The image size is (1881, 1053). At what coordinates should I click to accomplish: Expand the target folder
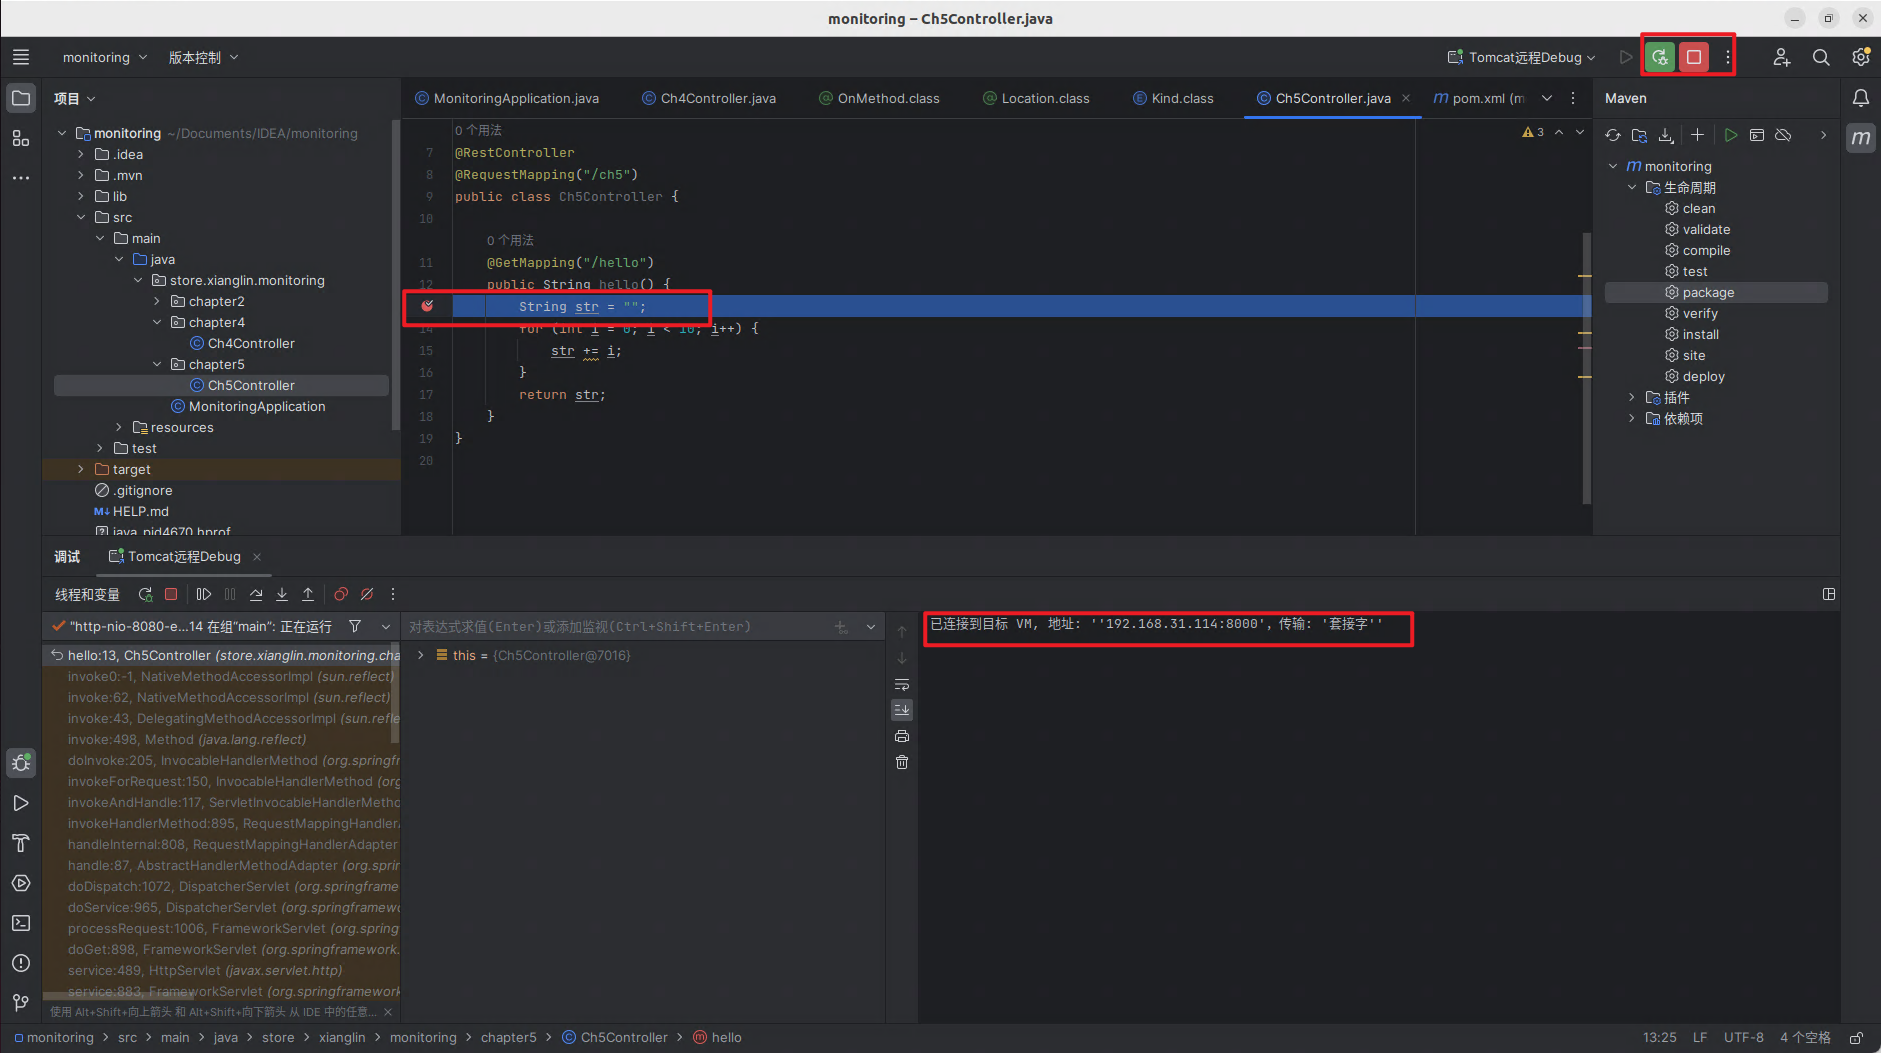click(x=81, y=469)
